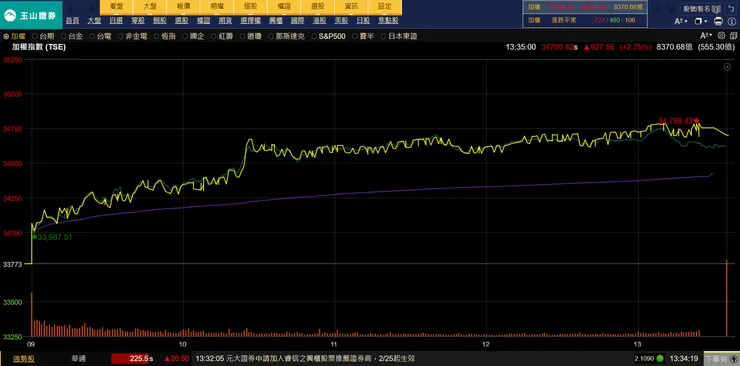Click the 加權 index quote row in ticker

click(585, 7)
